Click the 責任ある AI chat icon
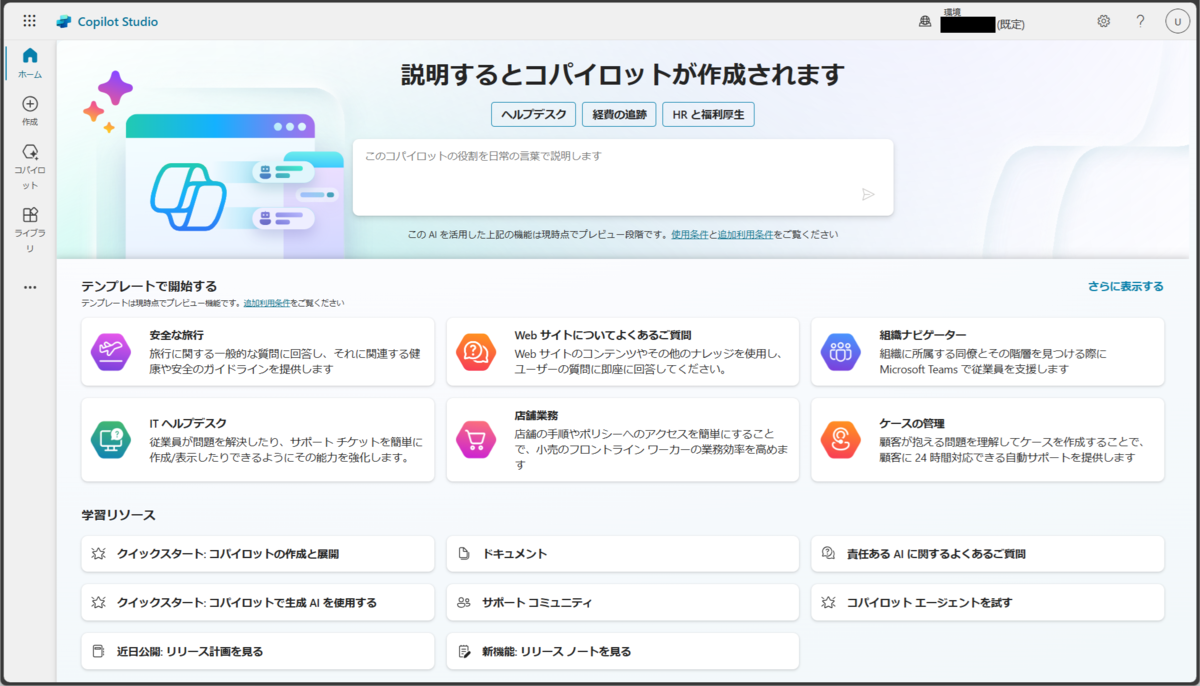 point(828,553)
